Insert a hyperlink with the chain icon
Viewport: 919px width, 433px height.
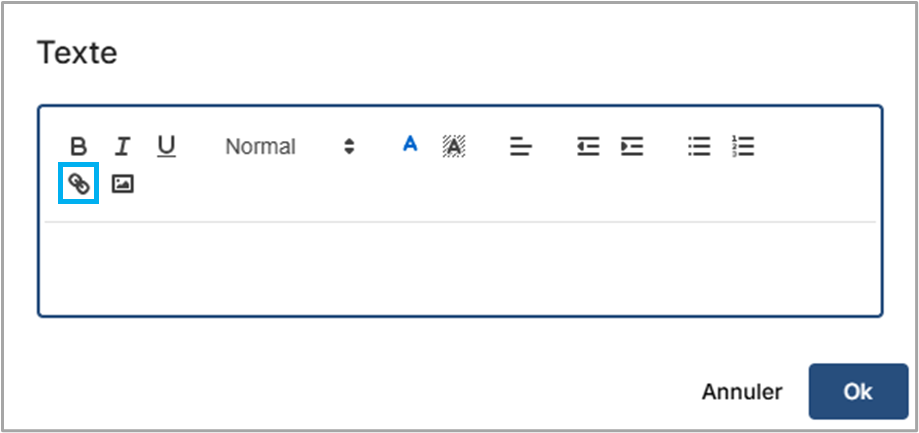click(x=79, y=184)
